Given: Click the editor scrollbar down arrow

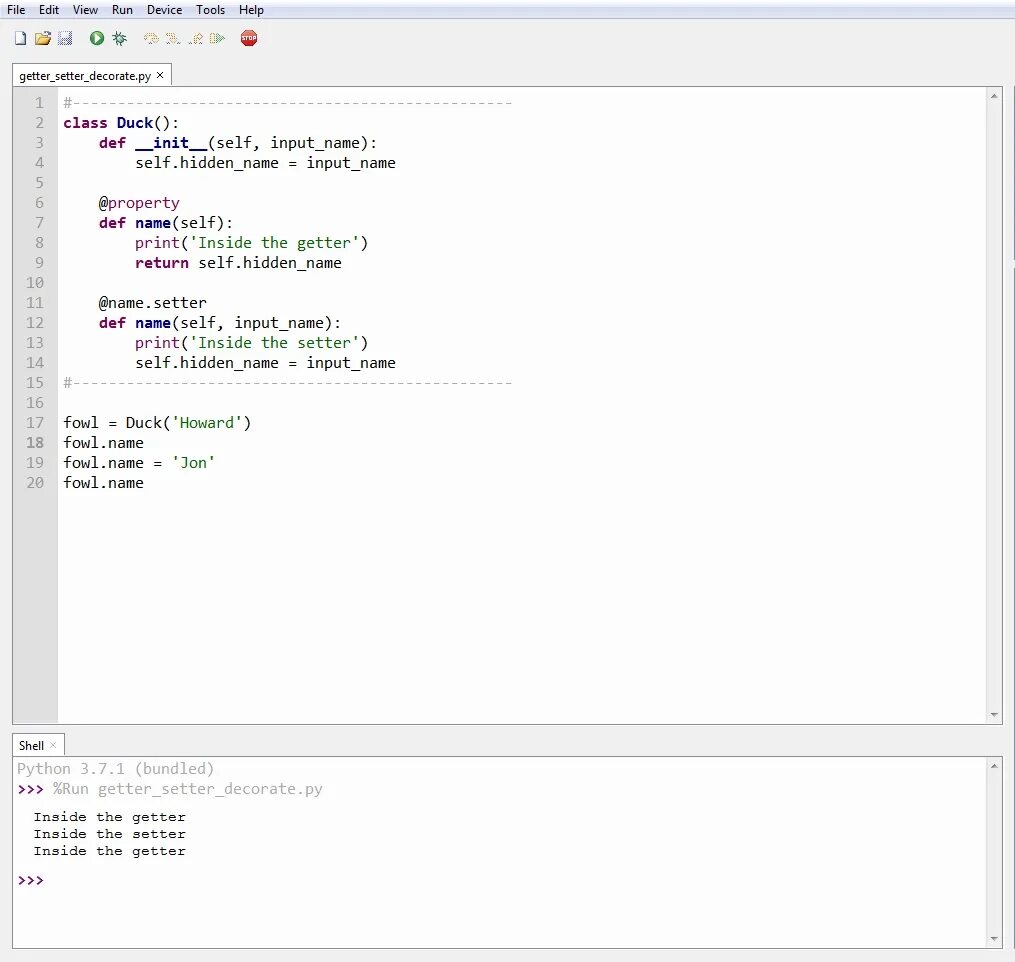Looking at the screenshot, I should [x=994, y=715].
